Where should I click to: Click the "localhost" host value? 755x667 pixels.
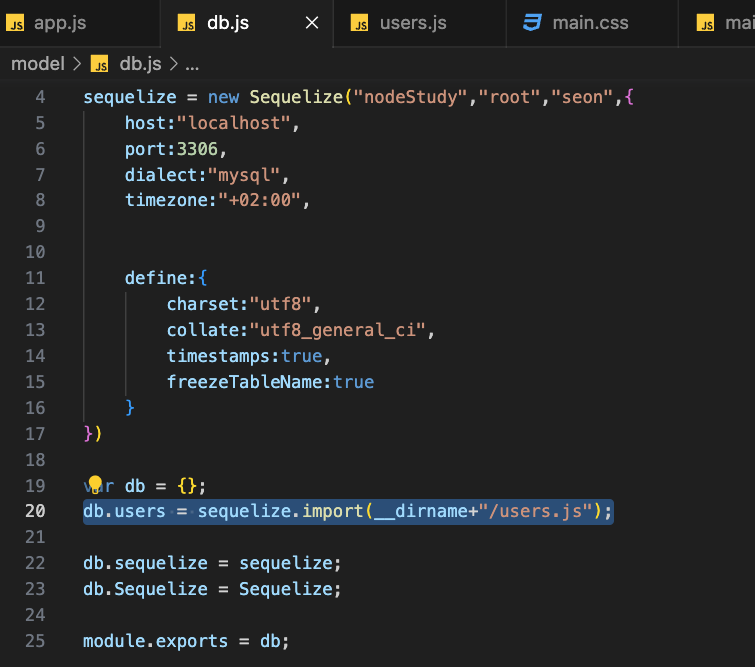pos(234,123)
